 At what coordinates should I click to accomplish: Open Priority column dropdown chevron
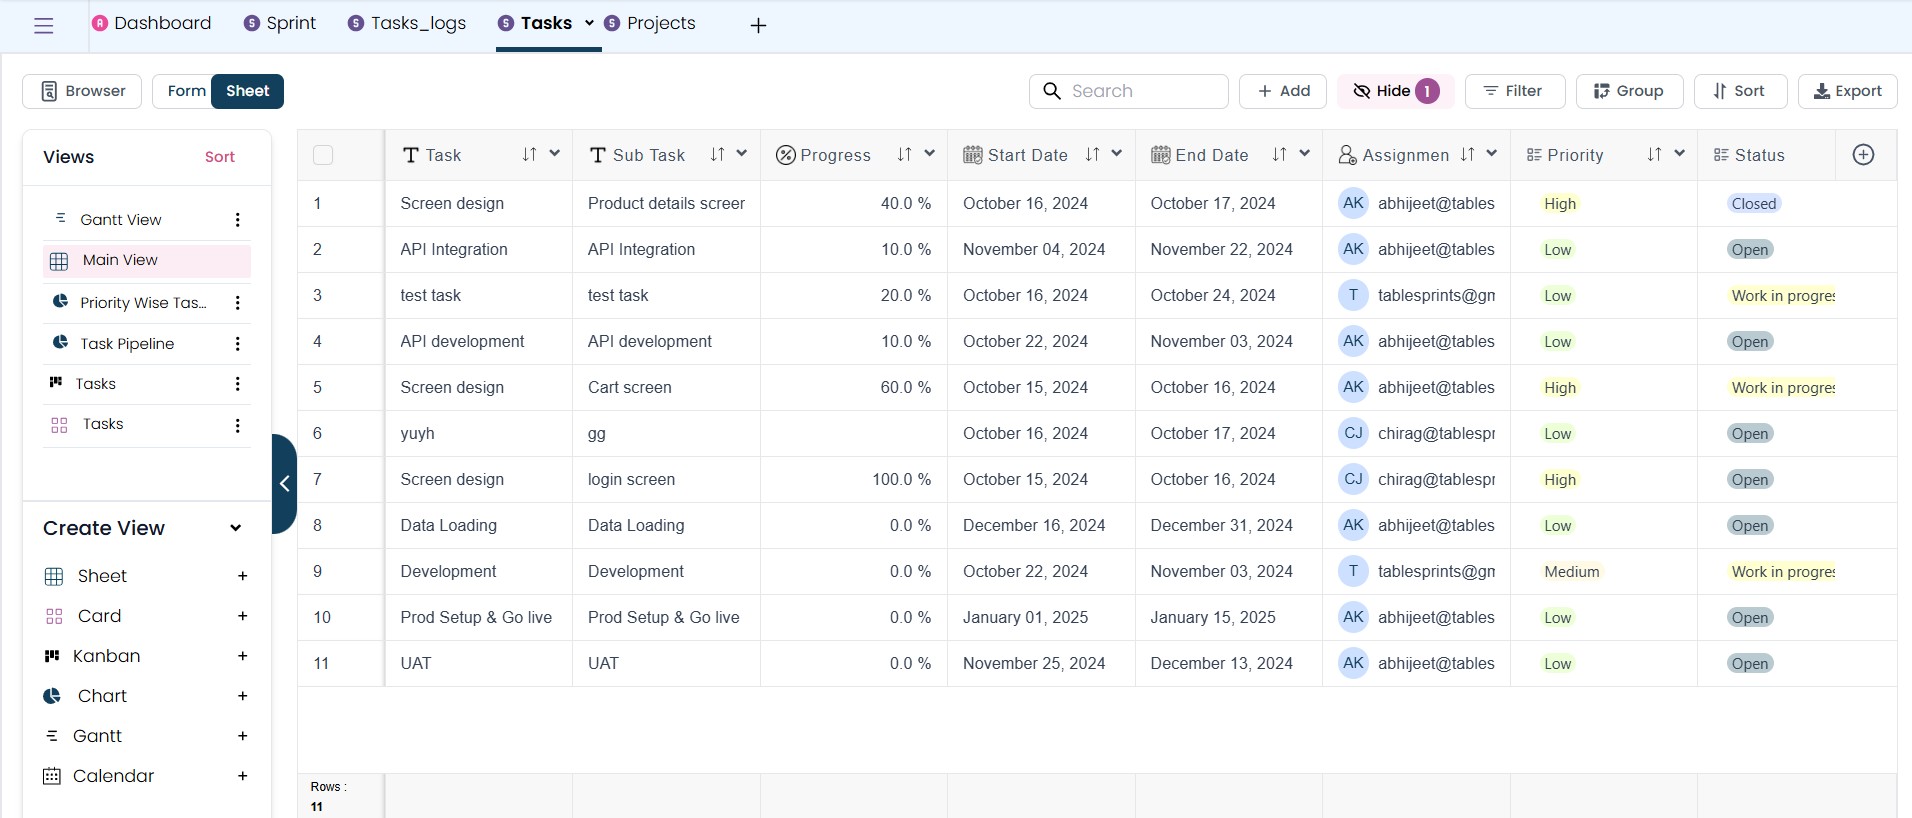point(1680,154)
